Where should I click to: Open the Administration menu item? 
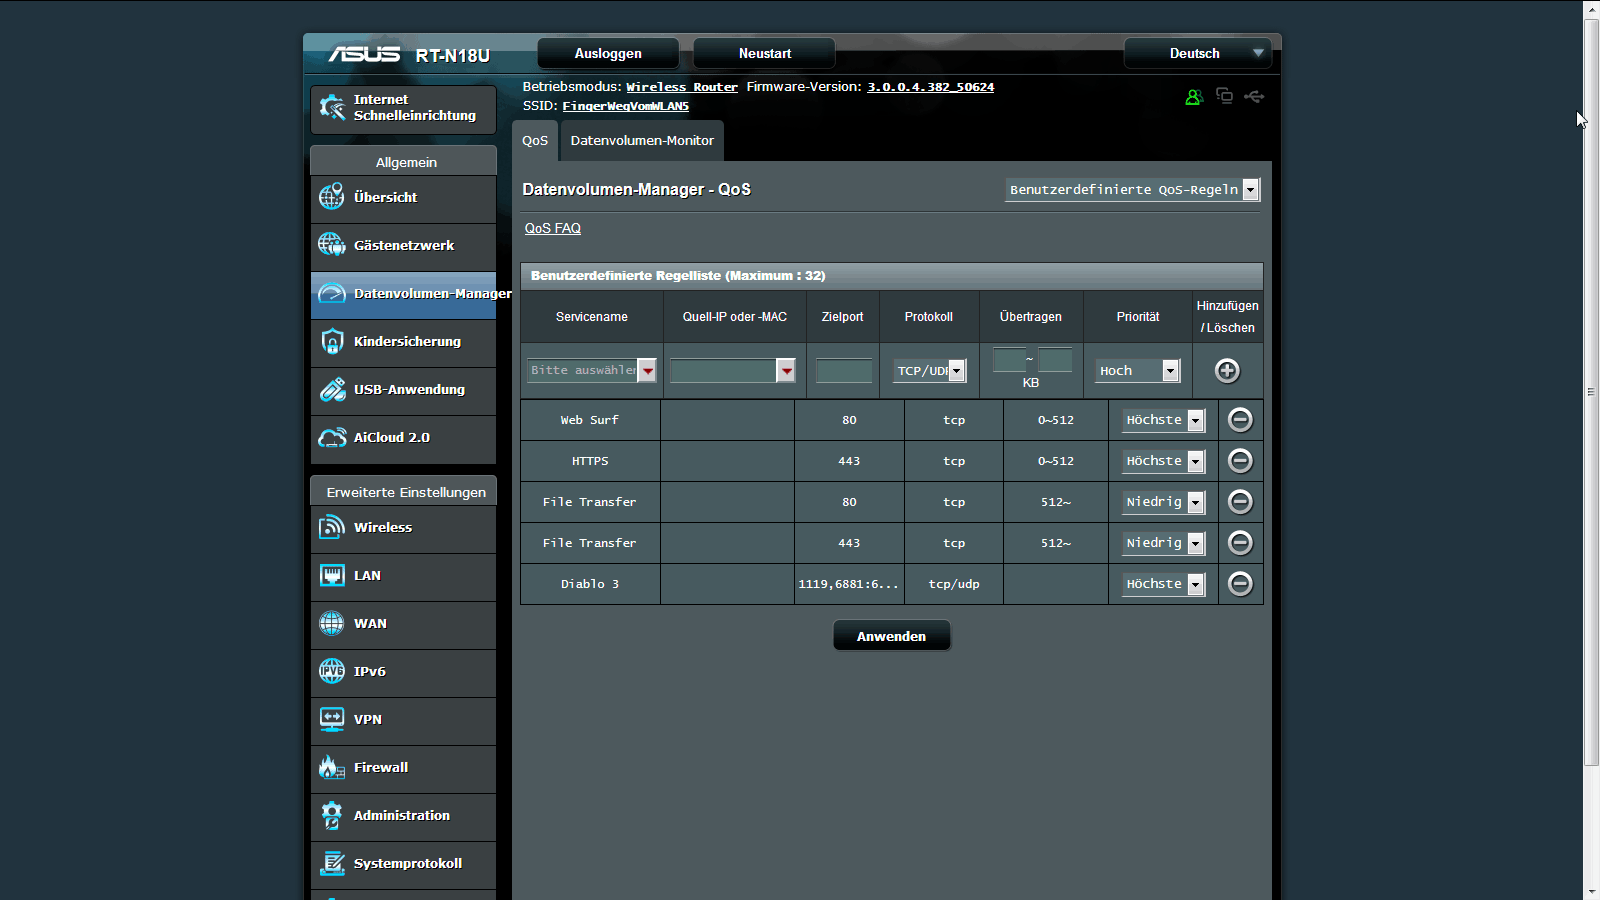(x=404, y=816)
